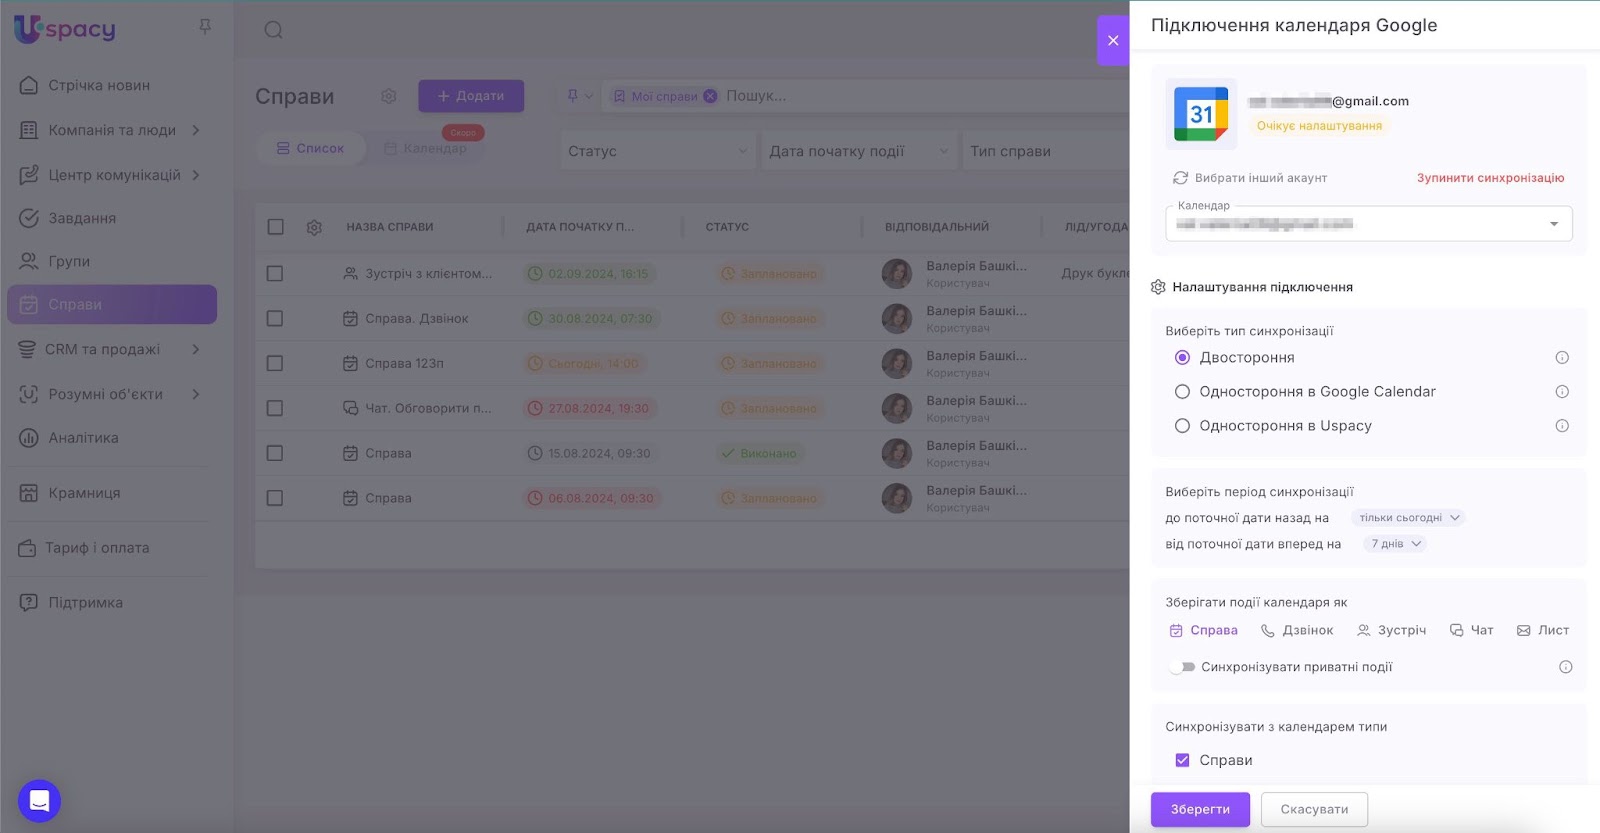Click Зупинити синхронізацію link
The image size is (1600, 833).
[1490, 178]
